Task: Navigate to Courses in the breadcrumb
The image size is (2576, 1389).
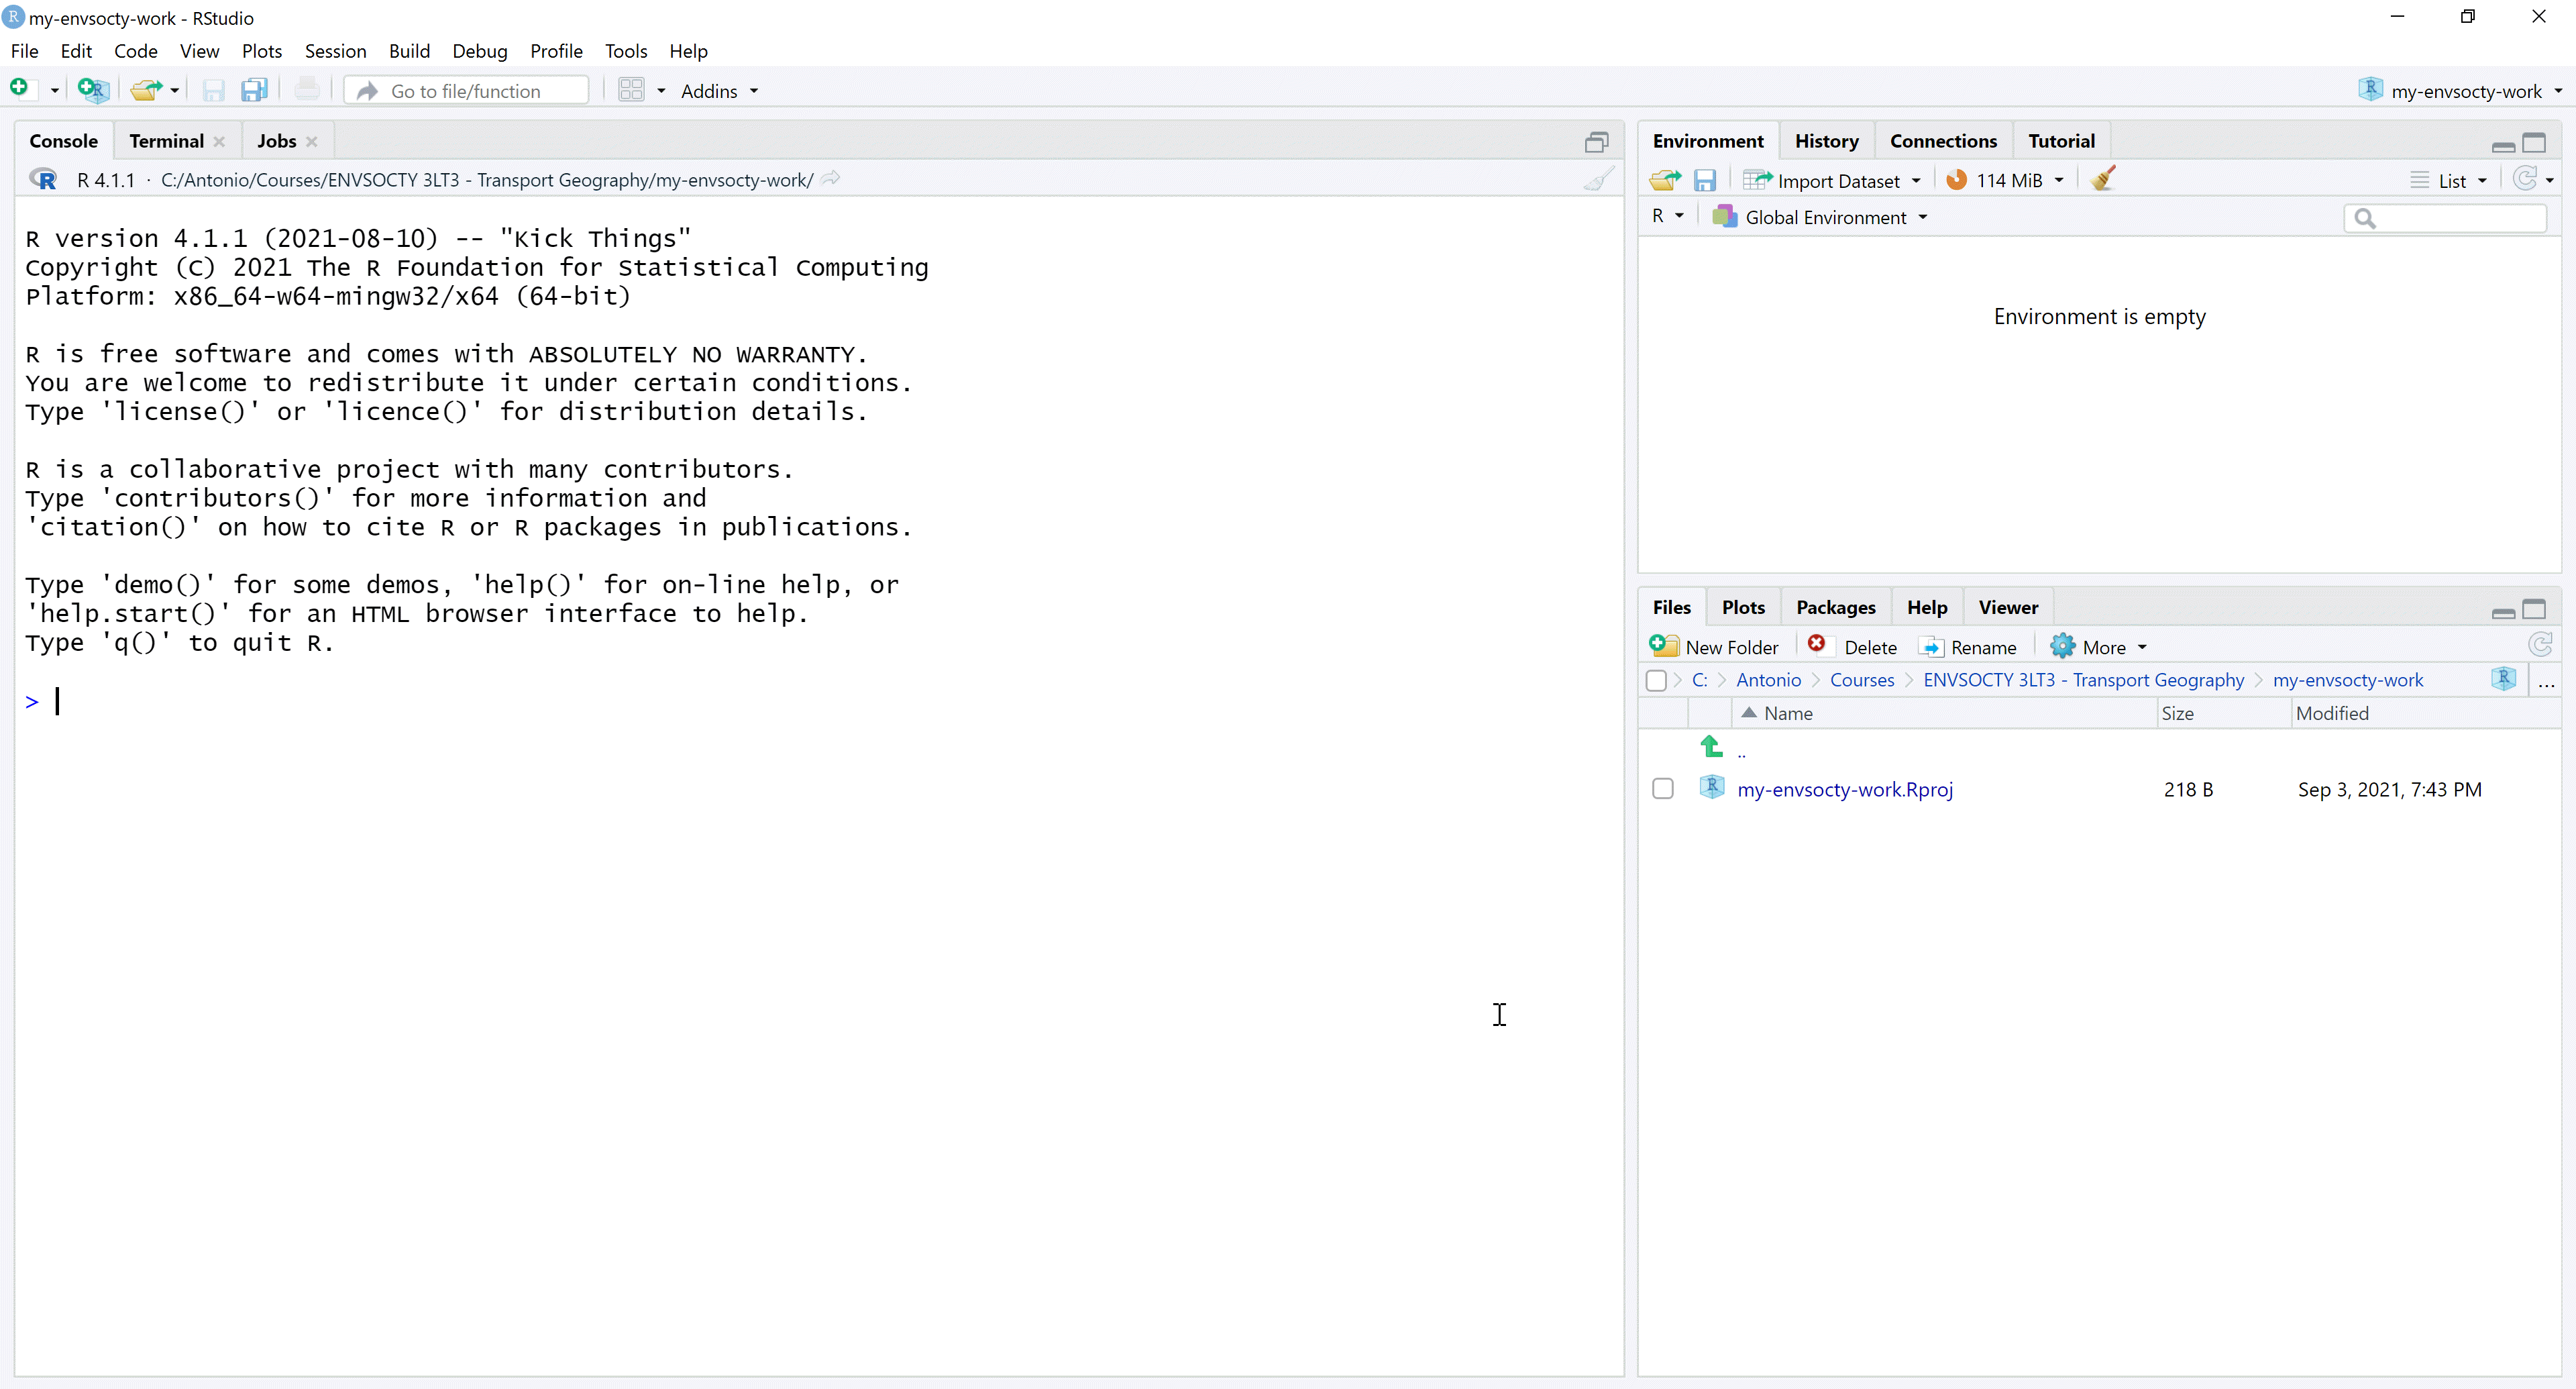Action: (1861, 680)
